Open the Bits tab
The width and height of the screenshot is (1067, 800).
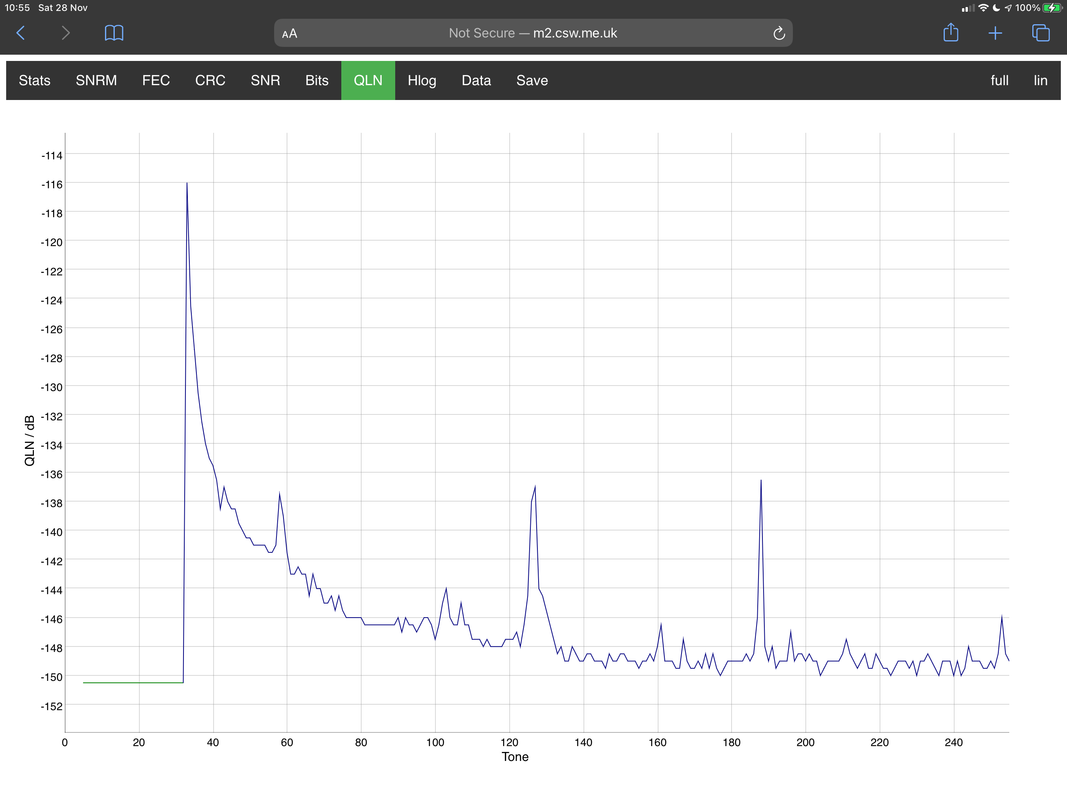[x=317, y=80]
